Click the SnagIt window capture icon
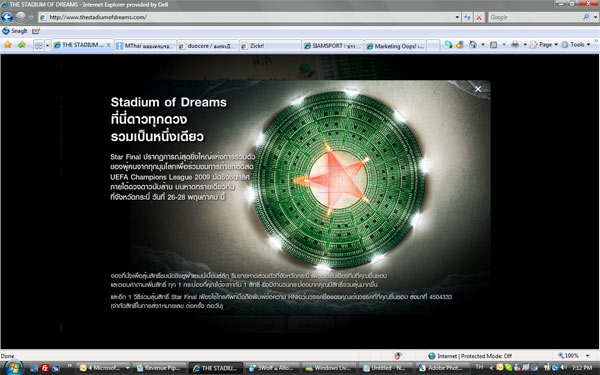600x375 pixels. point(36,31)
